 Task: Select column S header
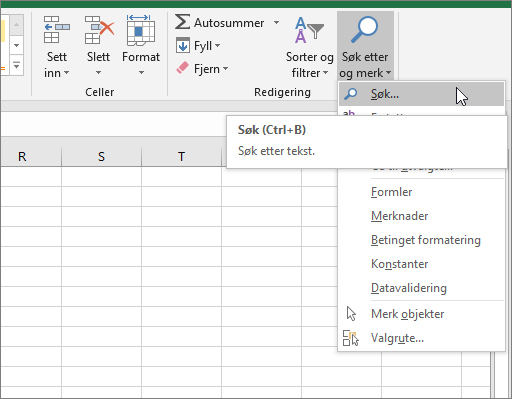coord(101,156)
